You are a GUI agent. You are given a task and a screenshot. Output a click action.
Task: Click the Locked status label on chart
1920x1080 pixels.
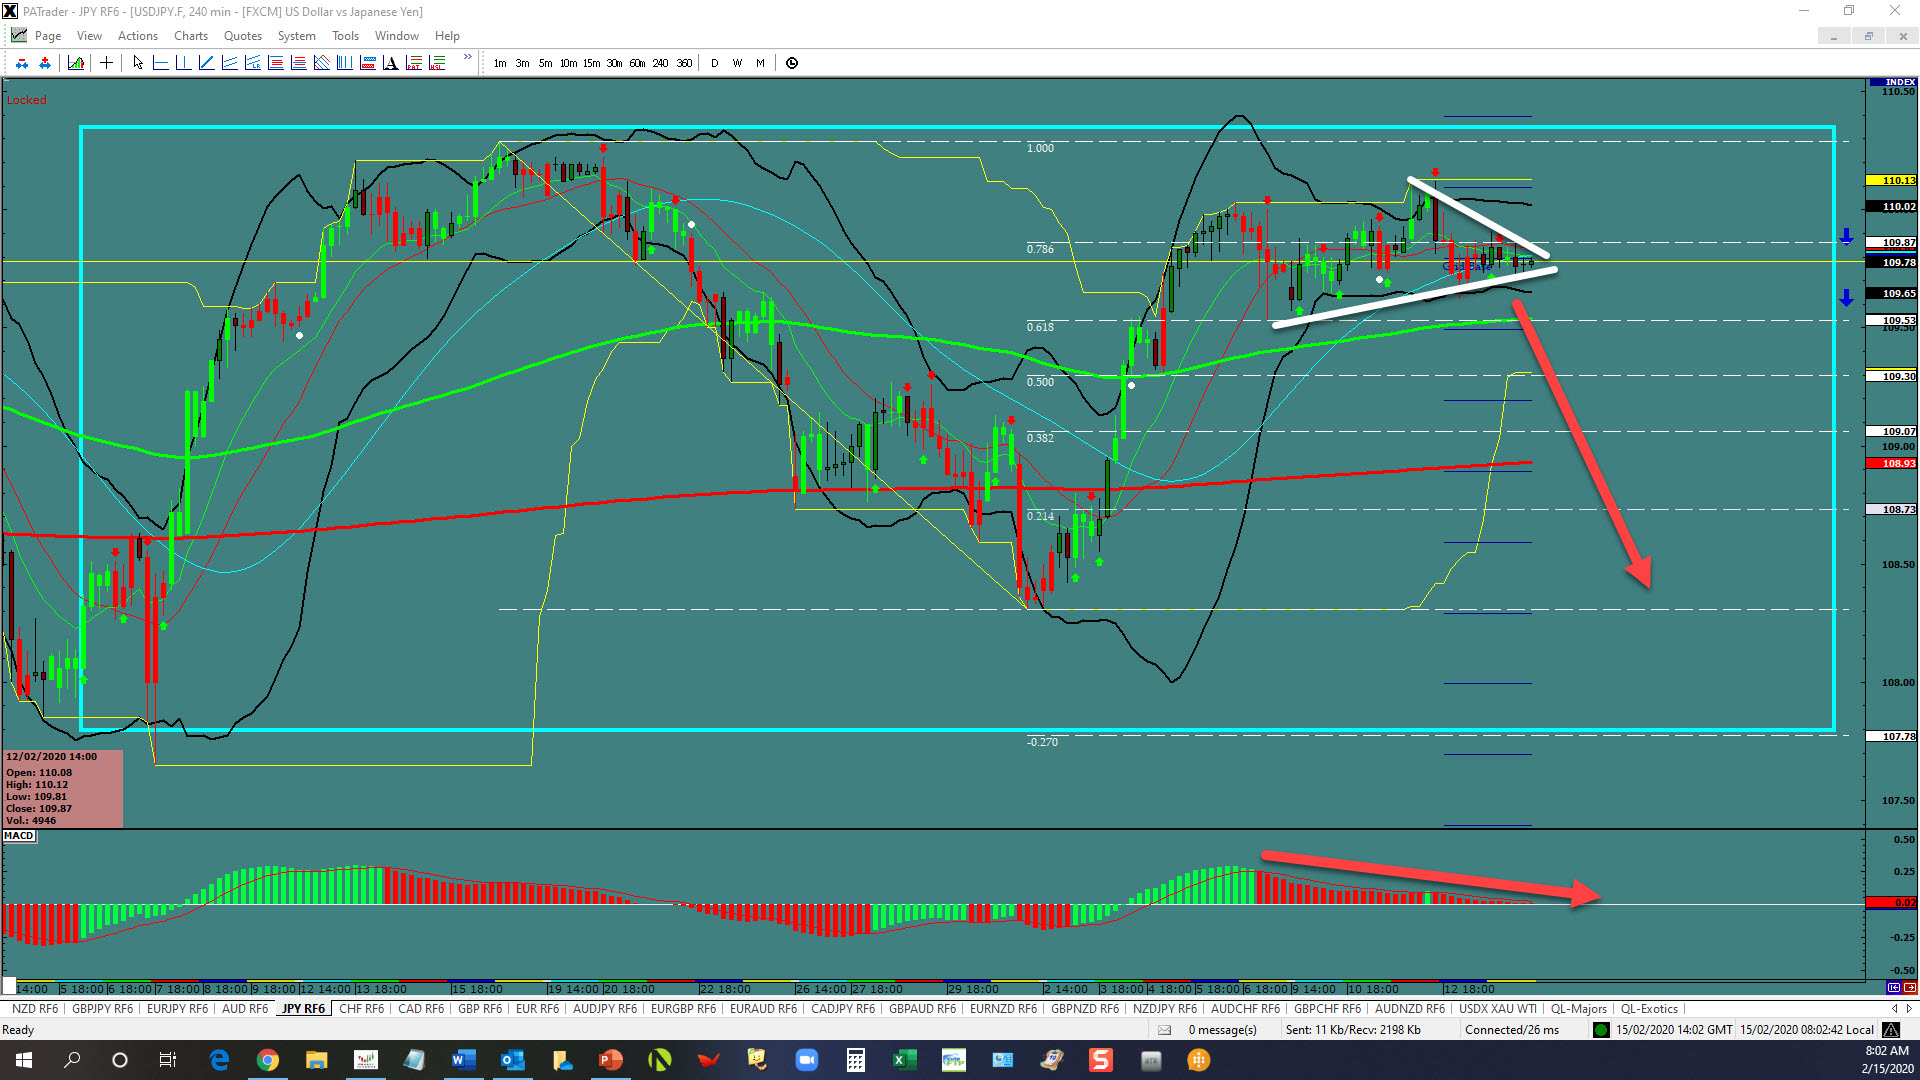tap(26, 100)
